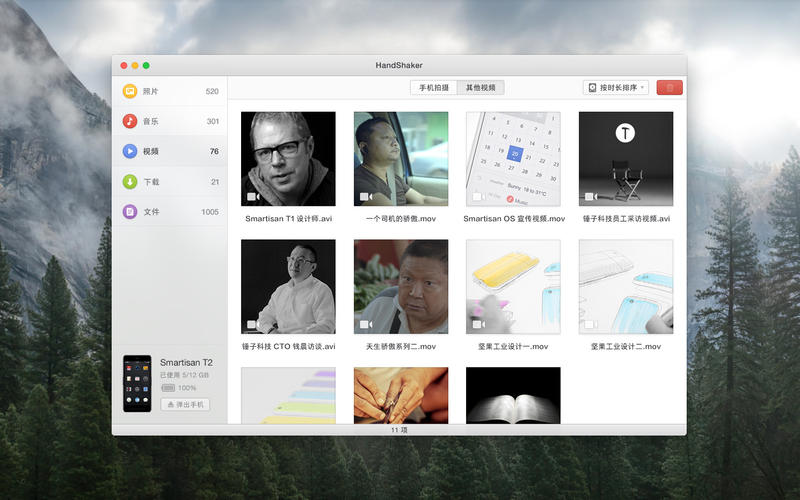Image resolution: width=800 pixels, height=500 pixels.
Task: Click the blue 视频 (Video) play icon
Action: (130, 151)
